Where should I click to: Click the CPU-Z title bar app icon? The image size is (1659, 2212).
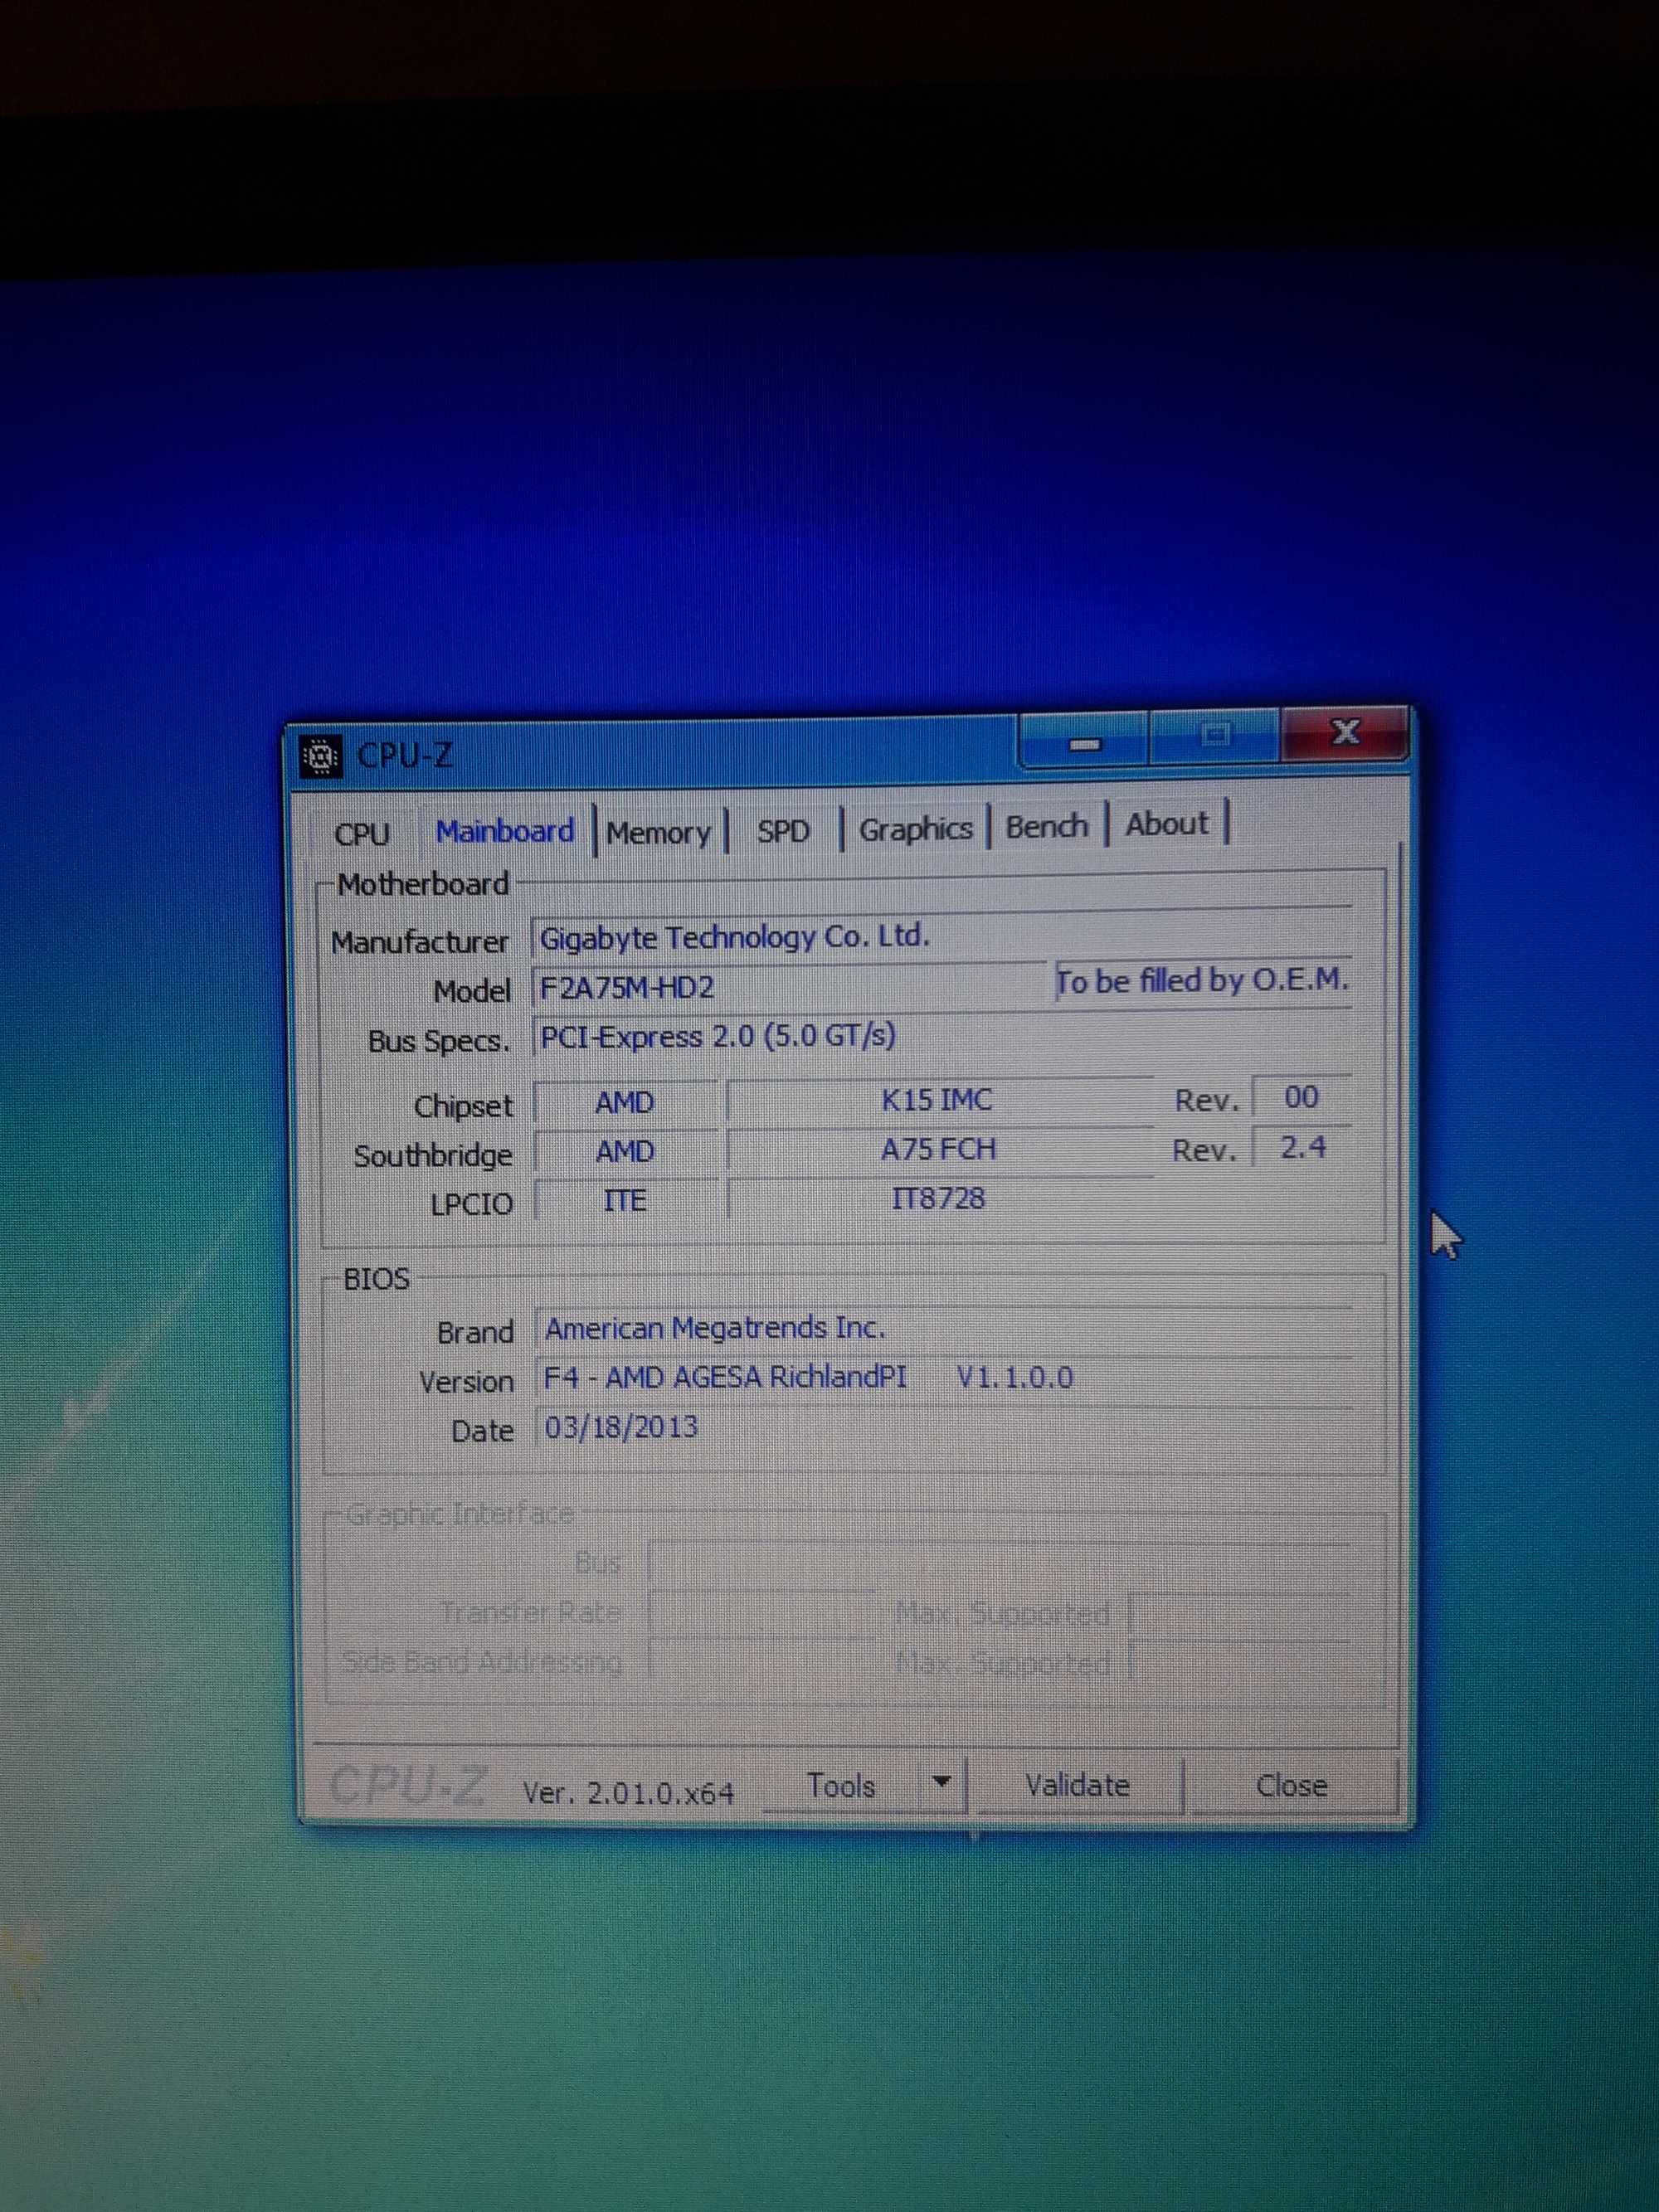[x=321, y=757]
